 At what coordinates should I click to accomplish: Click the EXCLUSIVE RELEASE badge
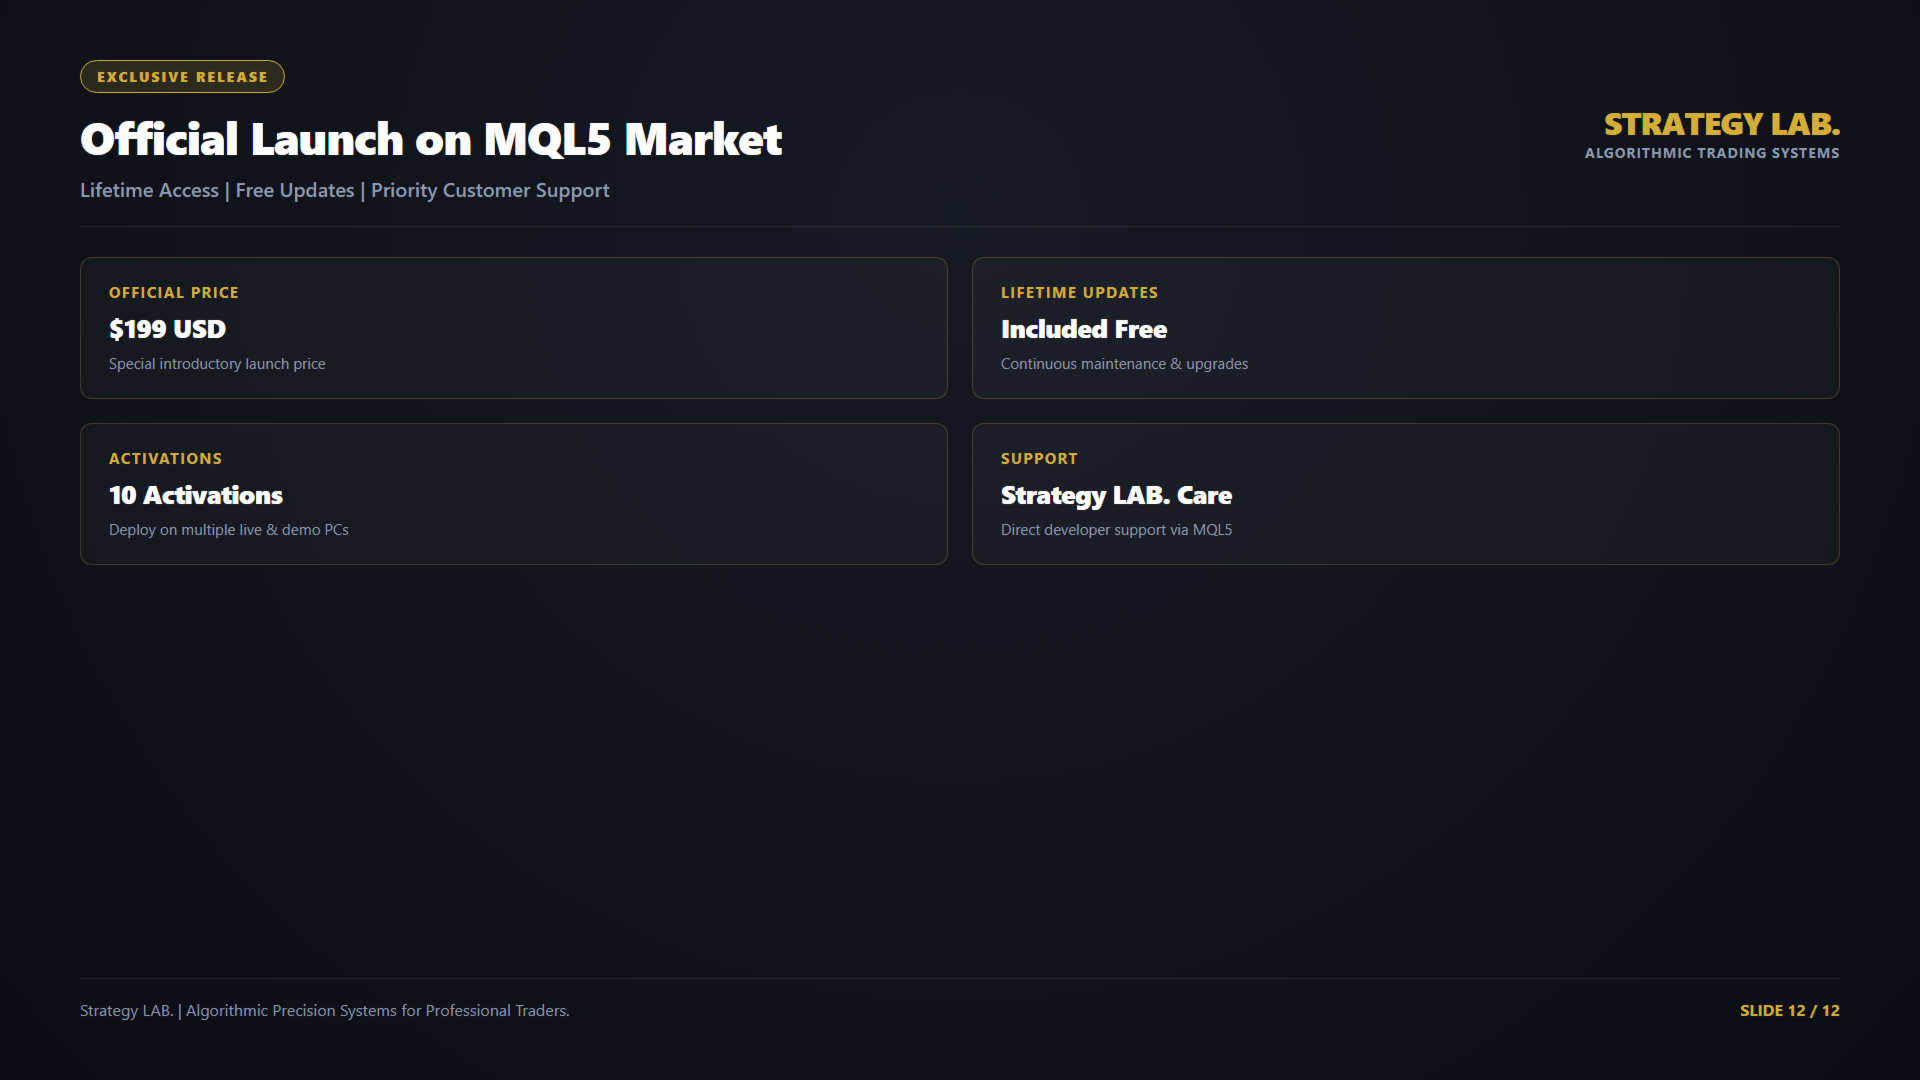click(182, 77)
